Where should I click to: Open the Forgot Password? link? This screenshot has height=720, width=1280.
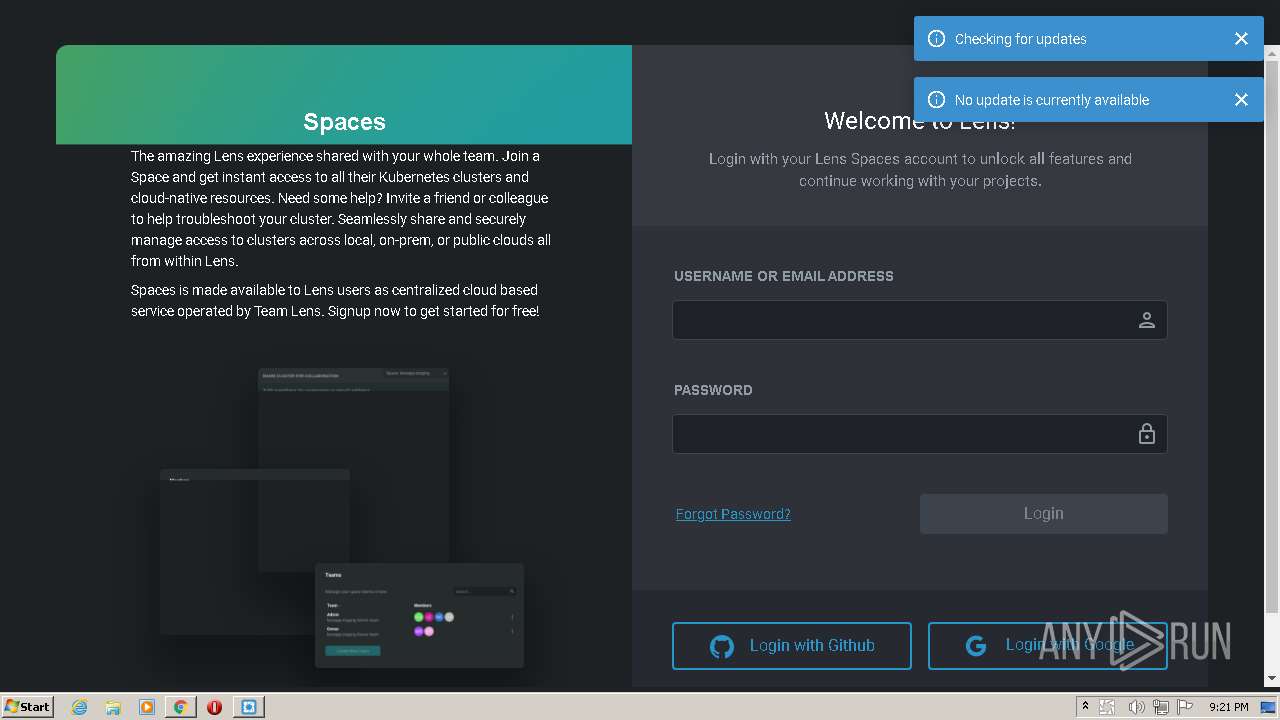click(x=733, y=514)
